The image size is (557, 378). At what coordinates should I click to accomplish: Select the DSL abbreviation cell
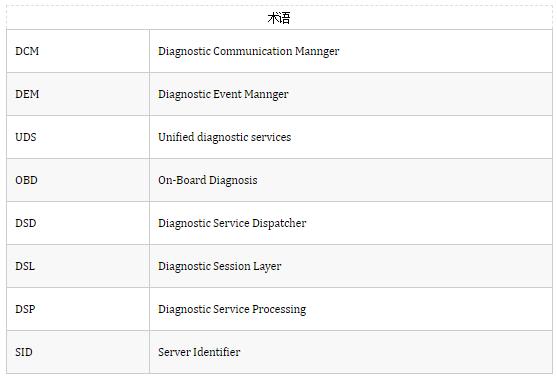pos(78,266)
